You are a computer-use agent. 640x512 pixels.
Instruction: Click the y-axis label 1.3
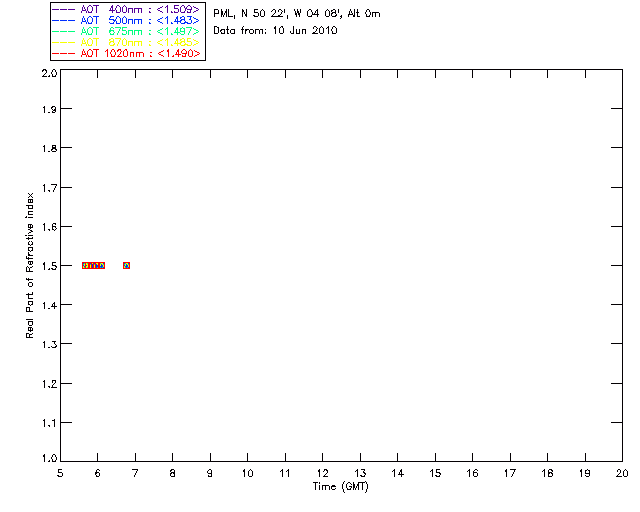49,344
